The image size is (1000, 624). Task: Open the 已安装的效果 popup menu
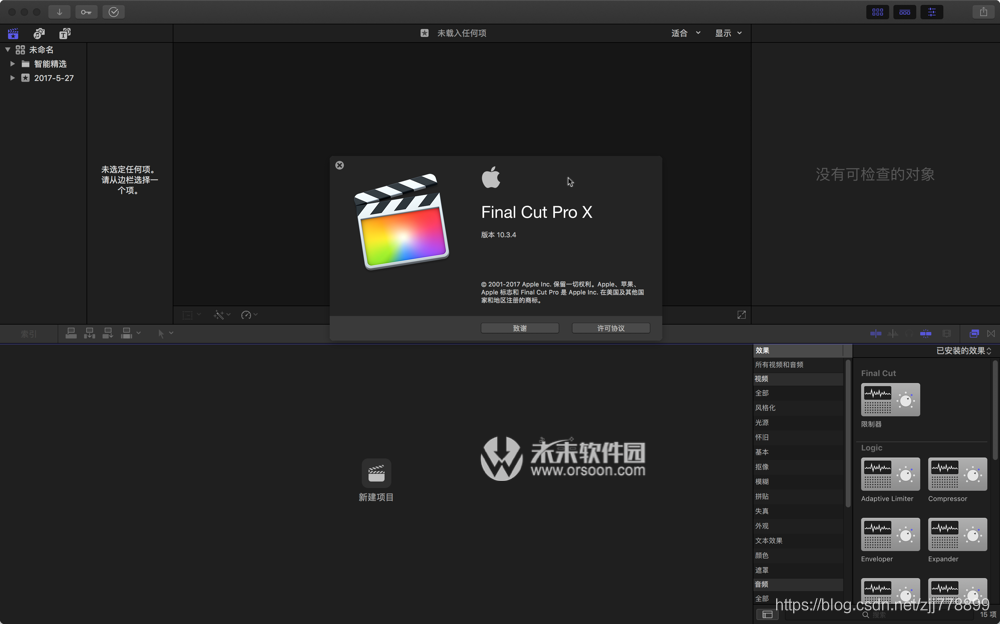click(964, 351)
